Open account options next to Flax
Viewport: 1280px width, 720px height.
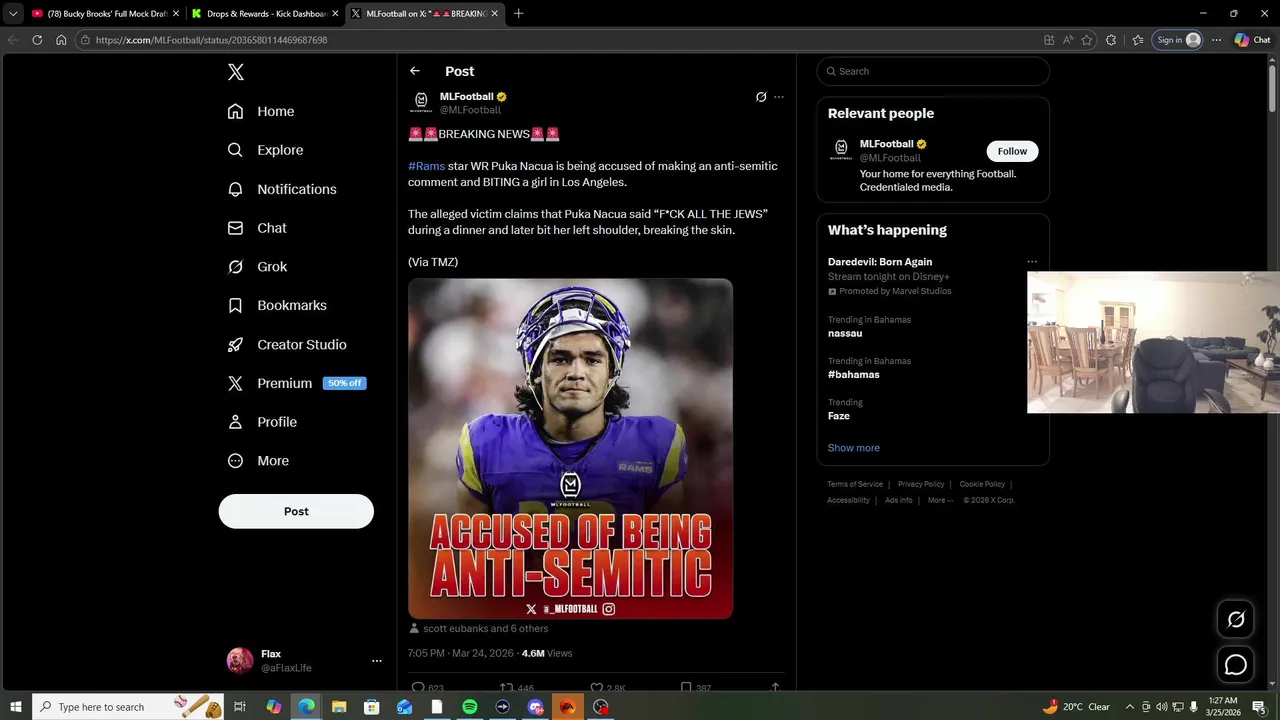click(x=376, y=661)
